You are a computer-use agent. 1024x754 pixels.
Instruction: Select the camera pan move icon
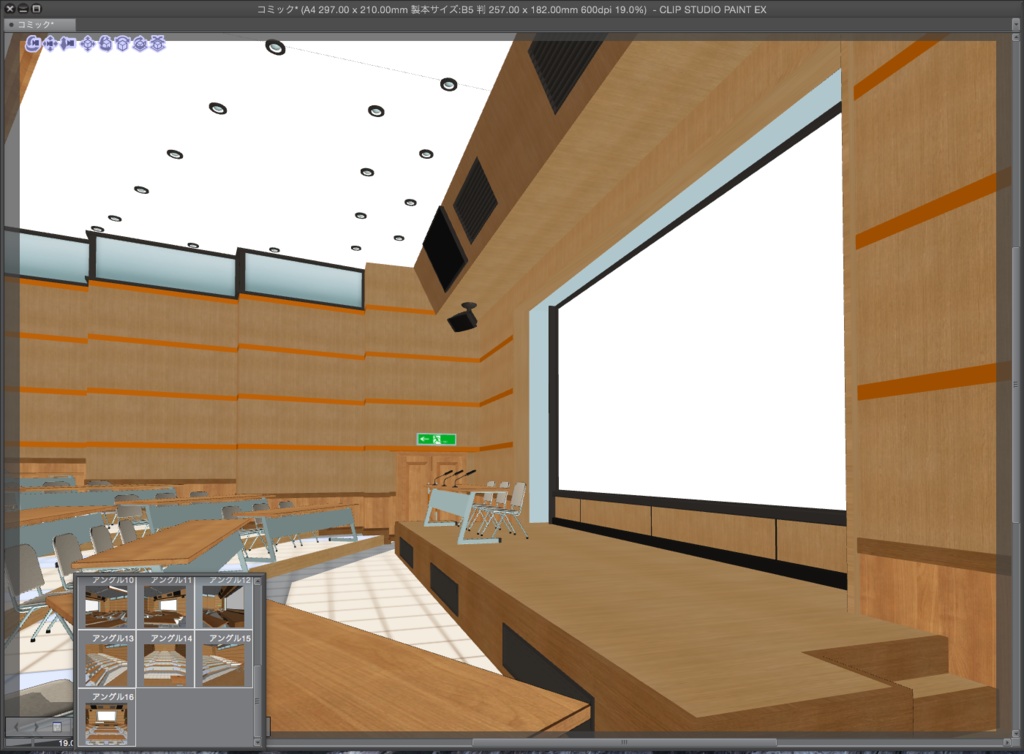click(50, 44)
